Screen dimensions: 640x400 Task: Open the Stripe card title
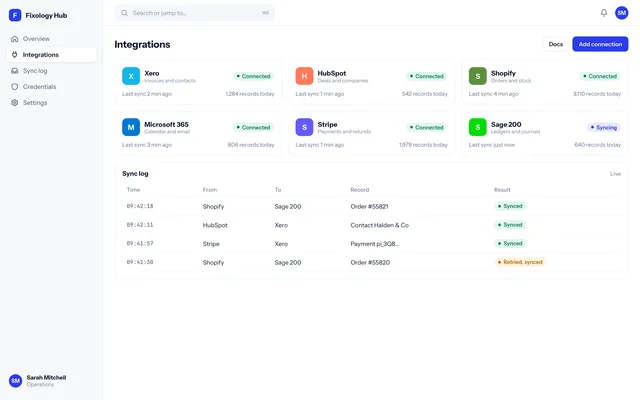click(x=327, y=124)
